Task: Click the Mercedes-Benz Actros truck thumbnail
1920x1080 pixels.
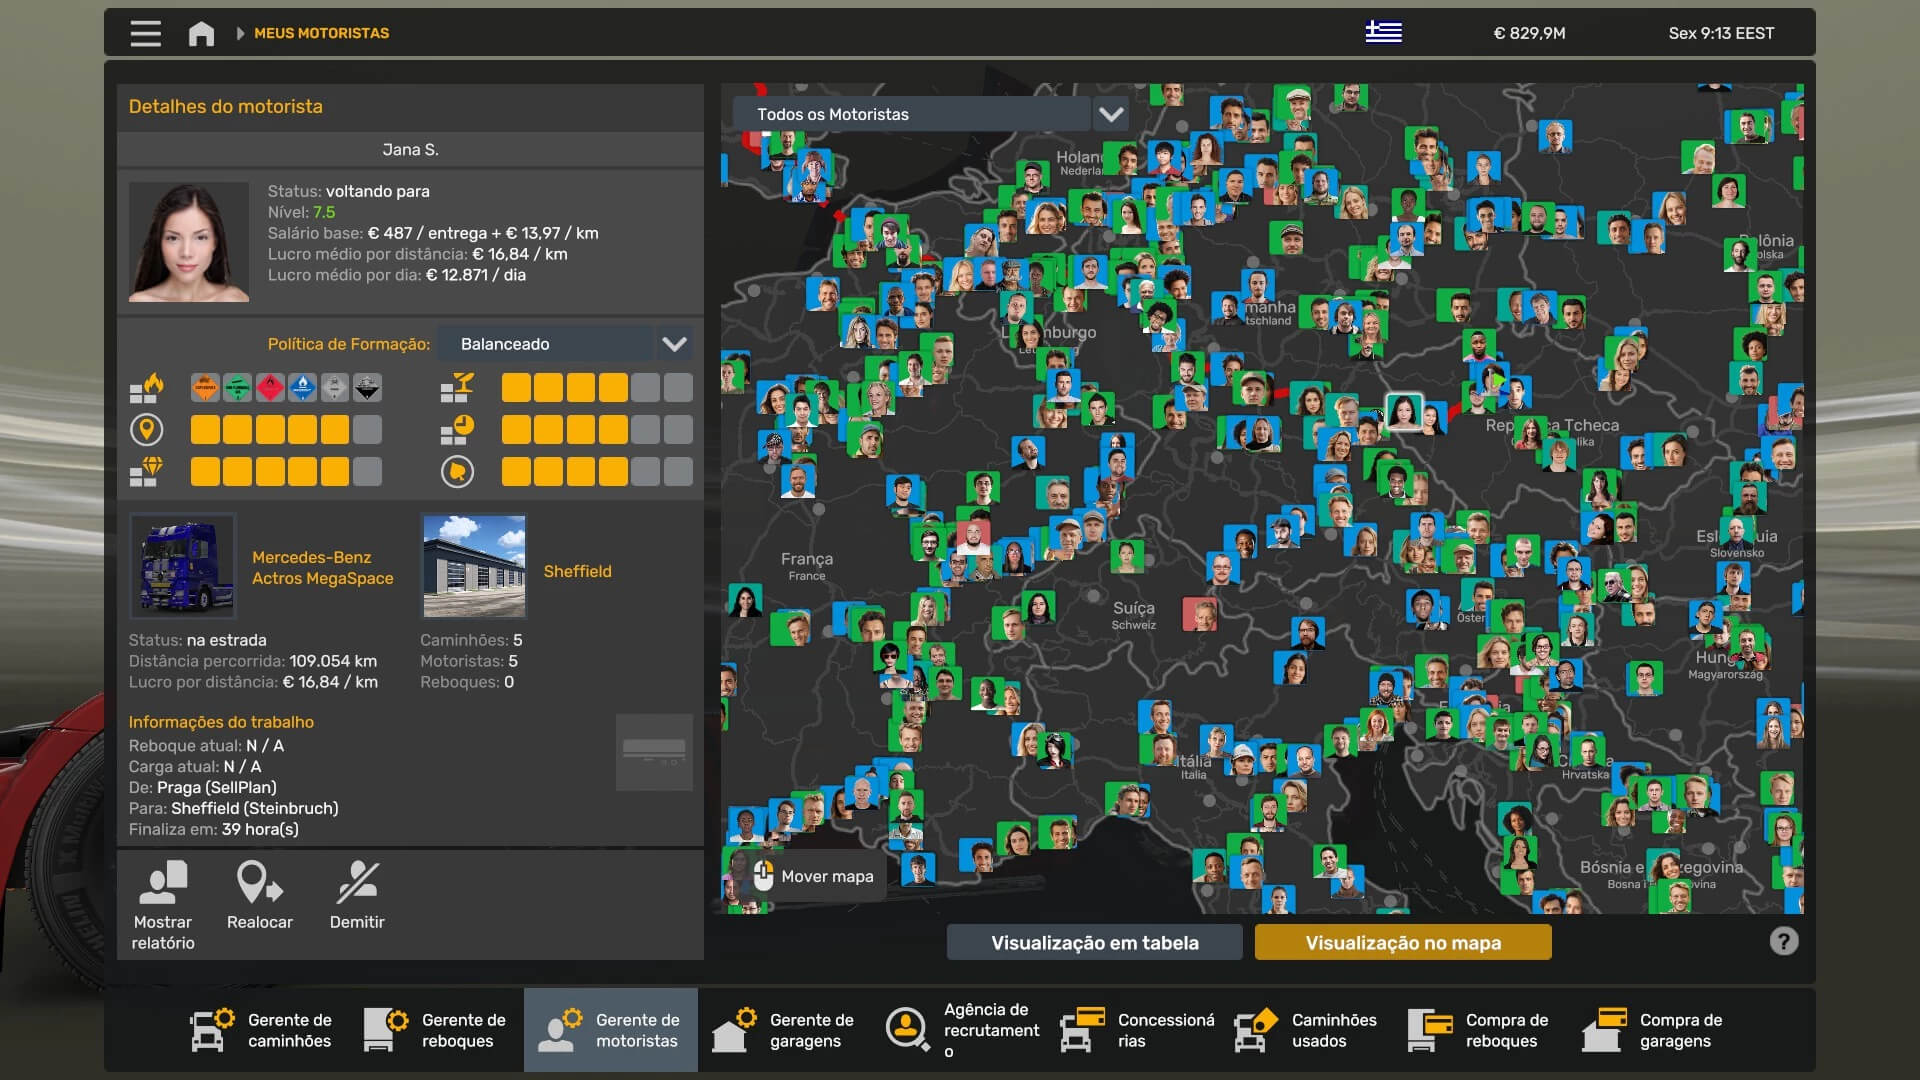Action: (x=183, y=567)
